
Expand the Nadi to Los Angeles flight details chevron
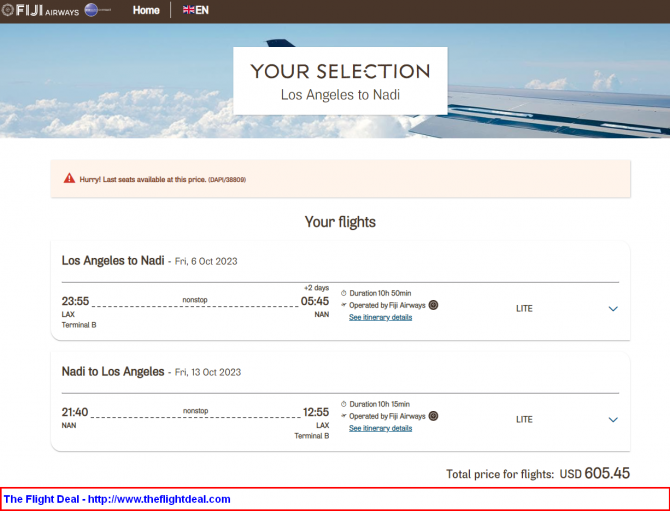coord(613,420)
